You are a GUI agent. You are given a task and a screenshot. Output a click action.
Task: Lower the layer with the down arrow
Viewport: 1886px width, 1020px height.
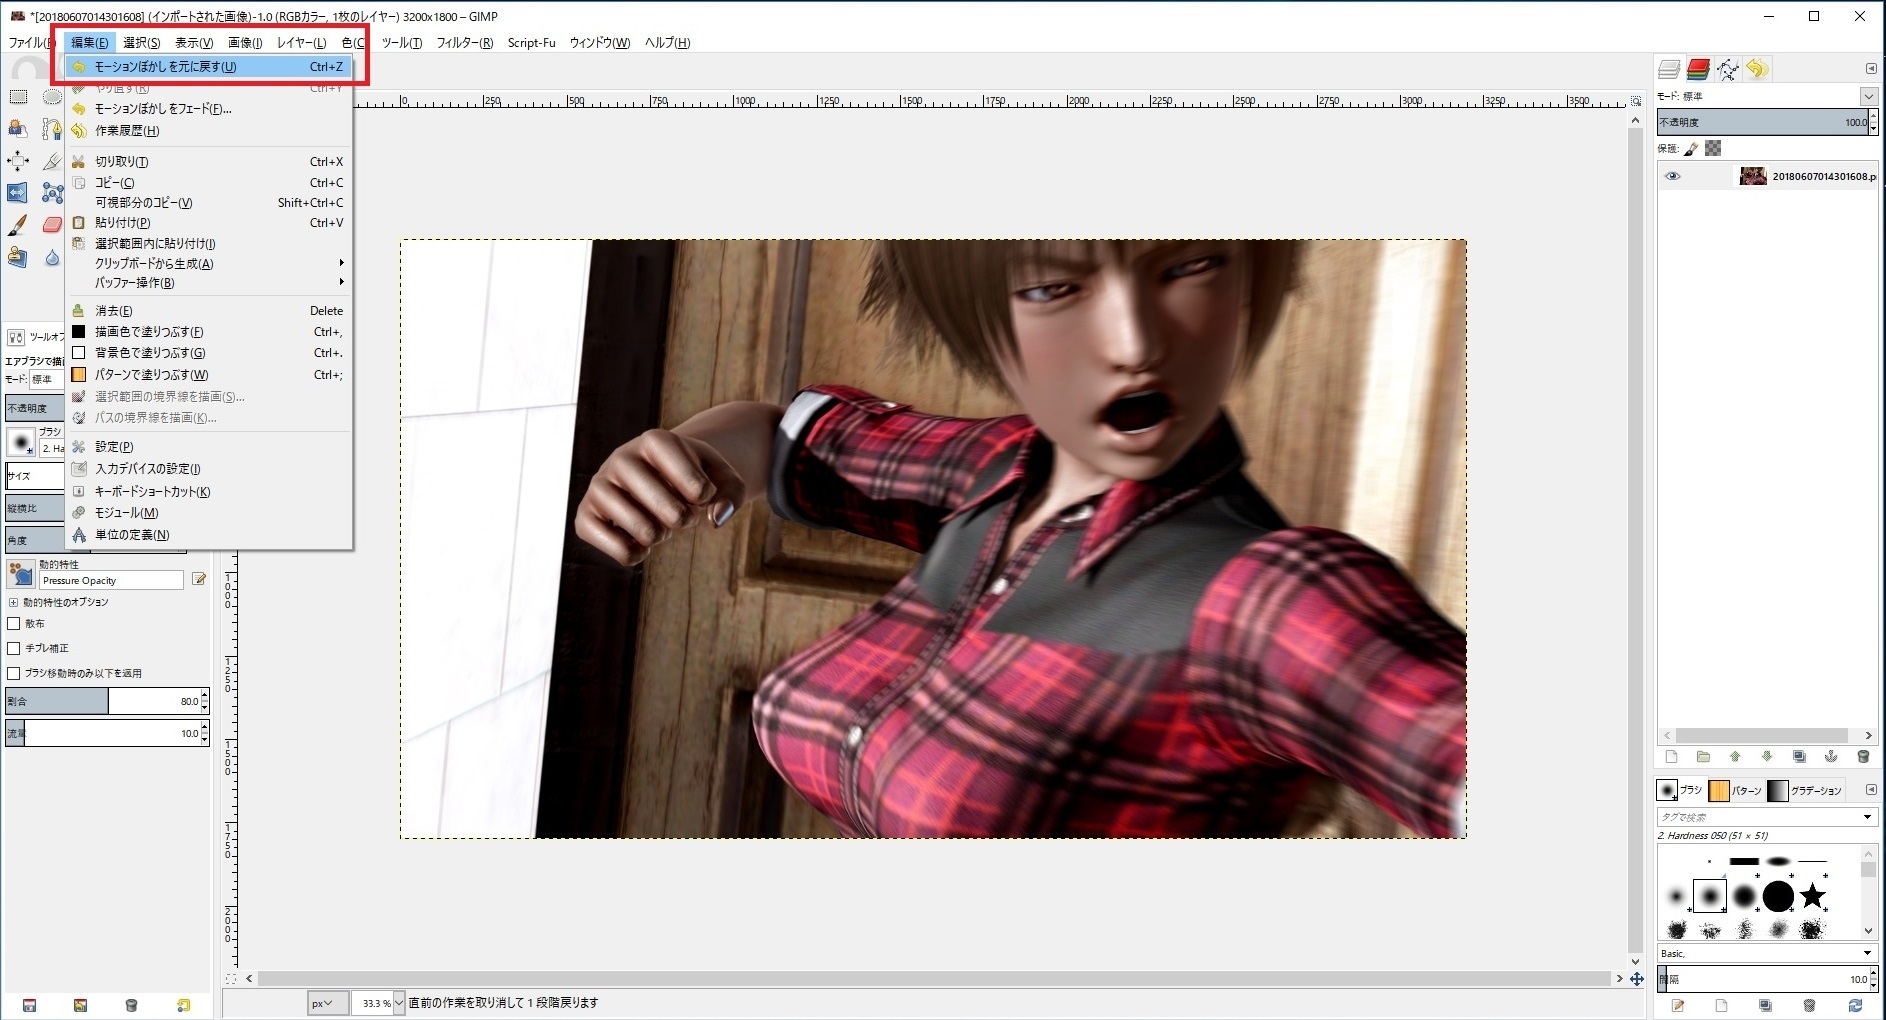(x=1767, y=757)
